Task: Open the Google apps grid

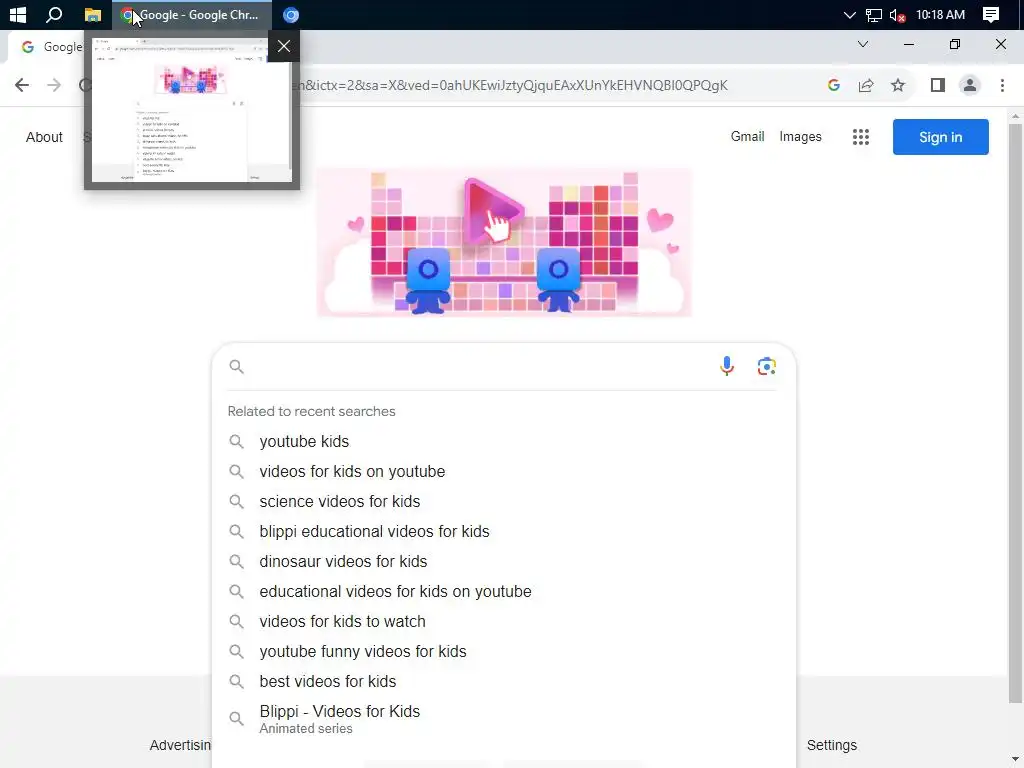Action: [x=861, y=137]
